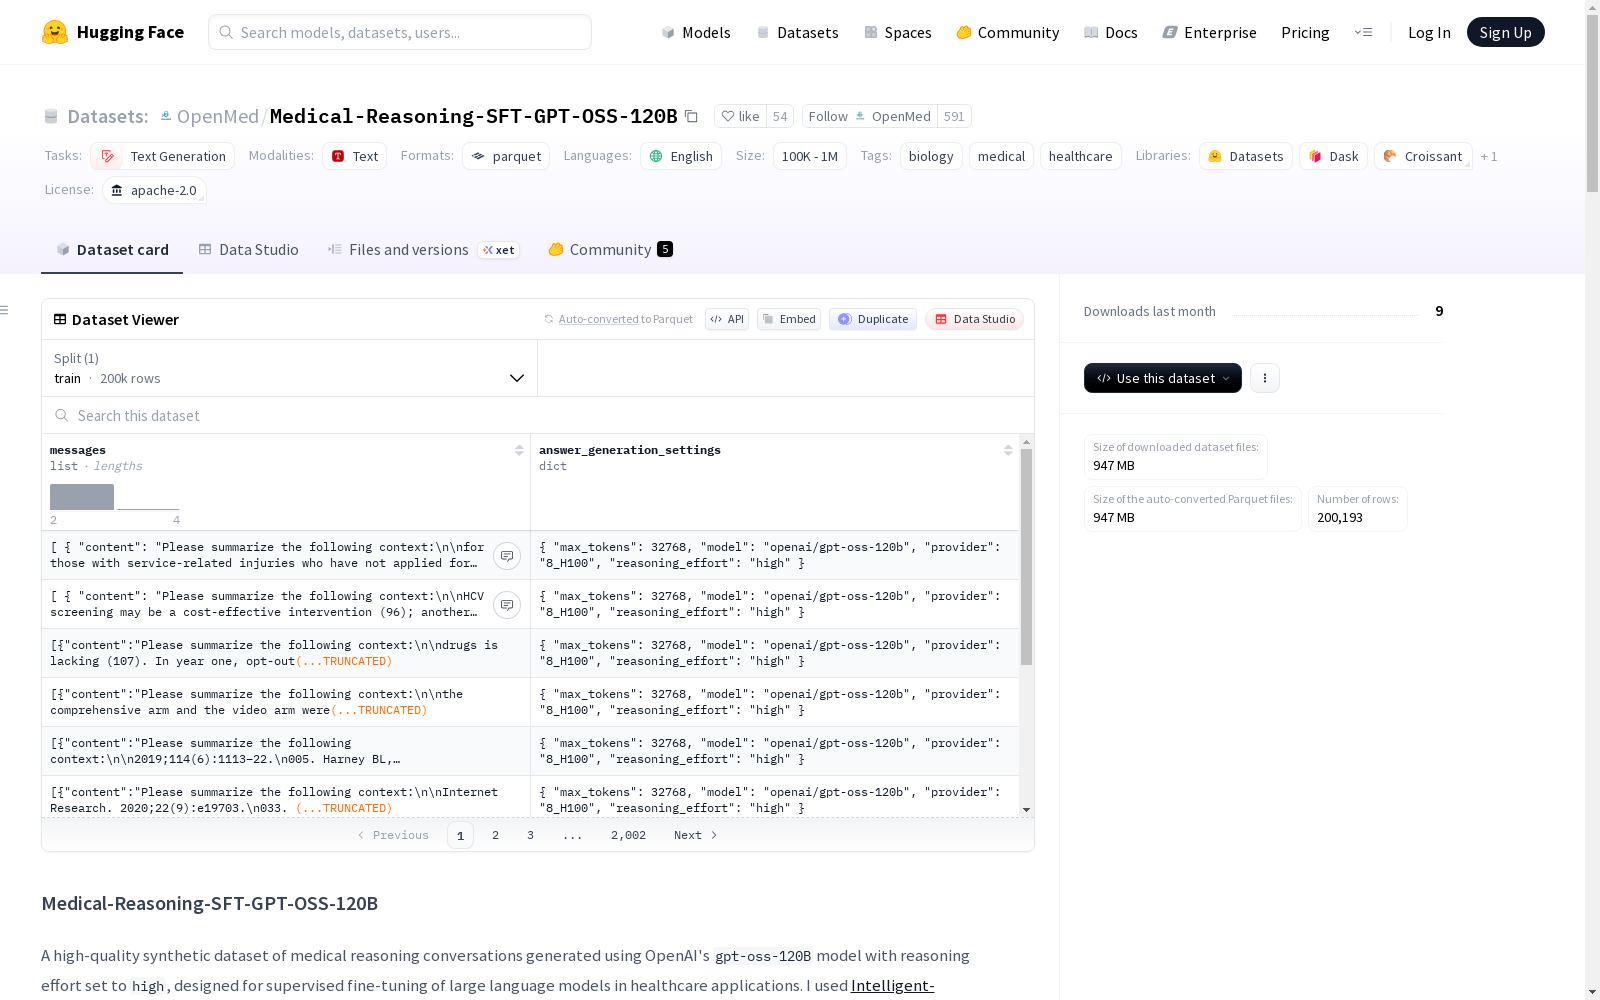Expand the Split train dropdown
This screenshot has width=1600, height=1000.
[x=290, y=368]
